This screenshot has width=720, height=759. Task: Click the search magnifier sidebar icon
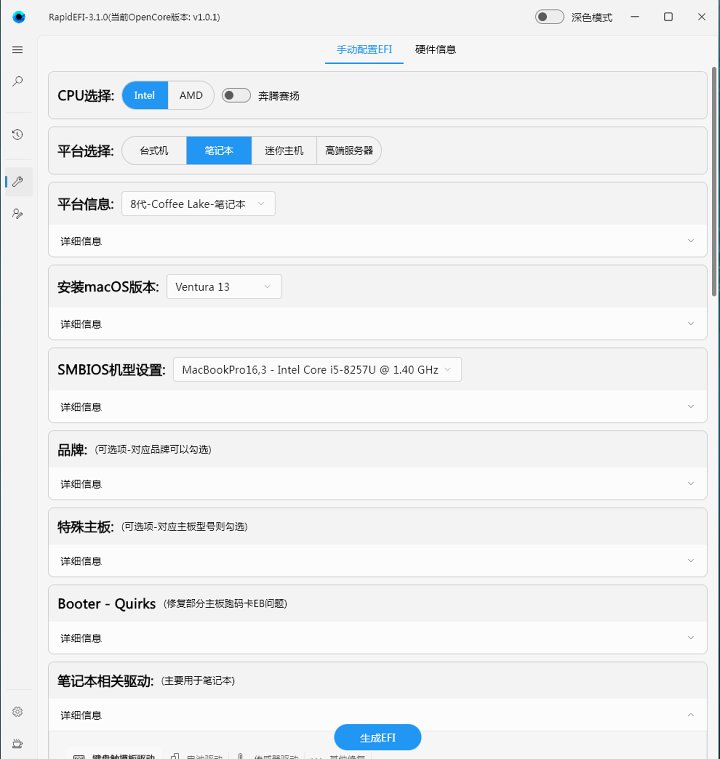(17, 82)
